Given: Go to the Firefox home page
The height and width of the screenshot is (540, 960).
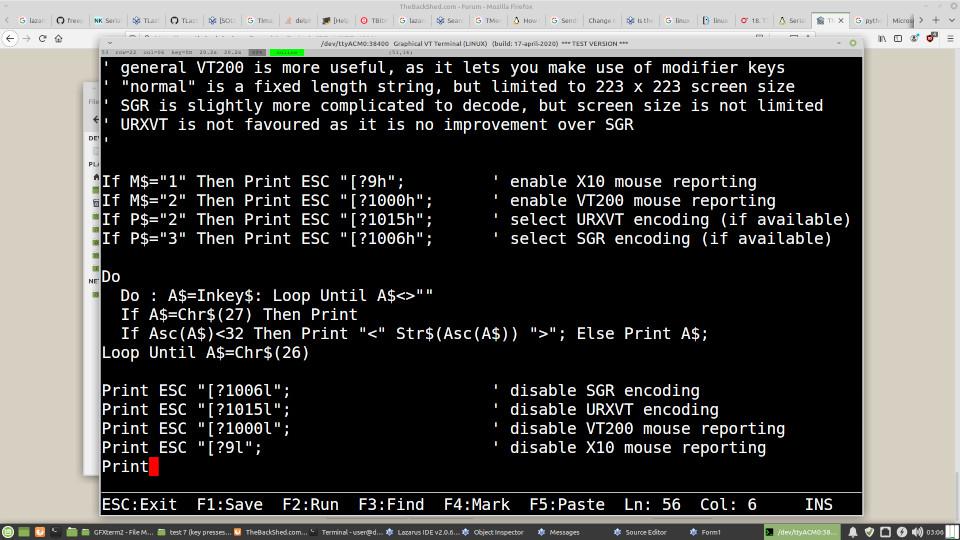Looking at the screenshot, I should click(x=59, y=38).
